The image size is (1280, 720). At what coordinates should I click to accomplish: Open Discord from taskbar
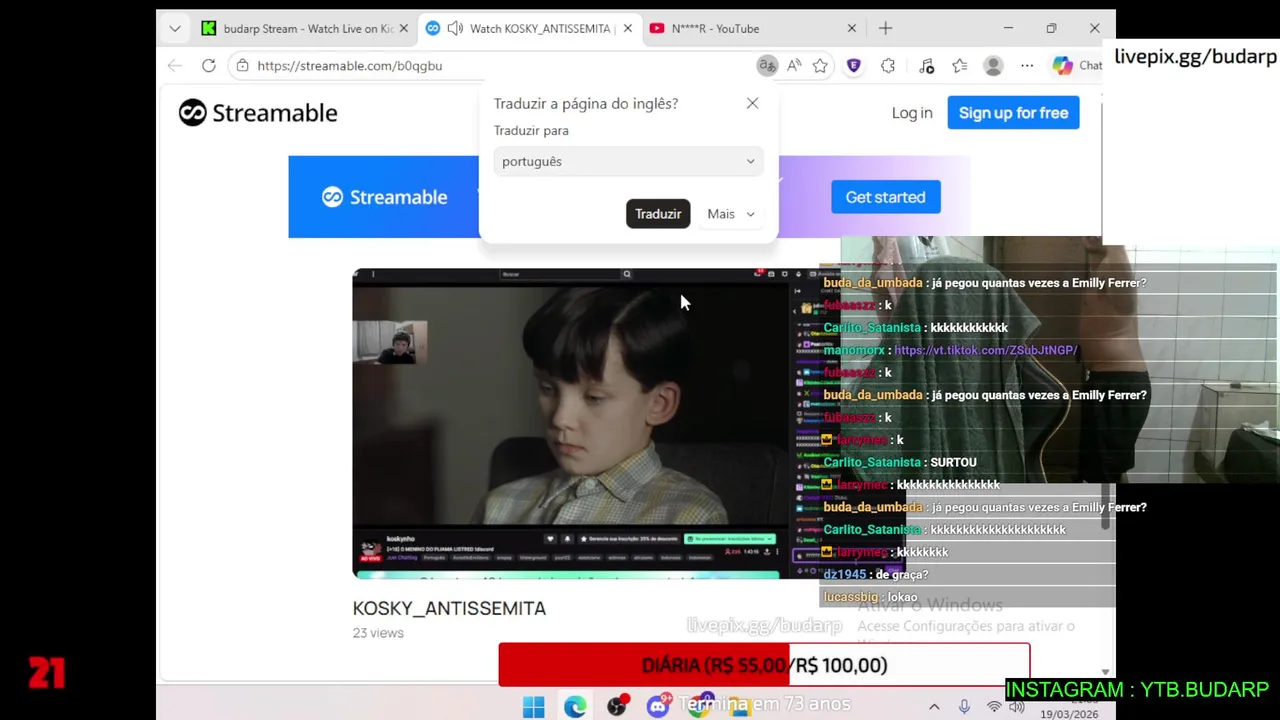[658, 707]
